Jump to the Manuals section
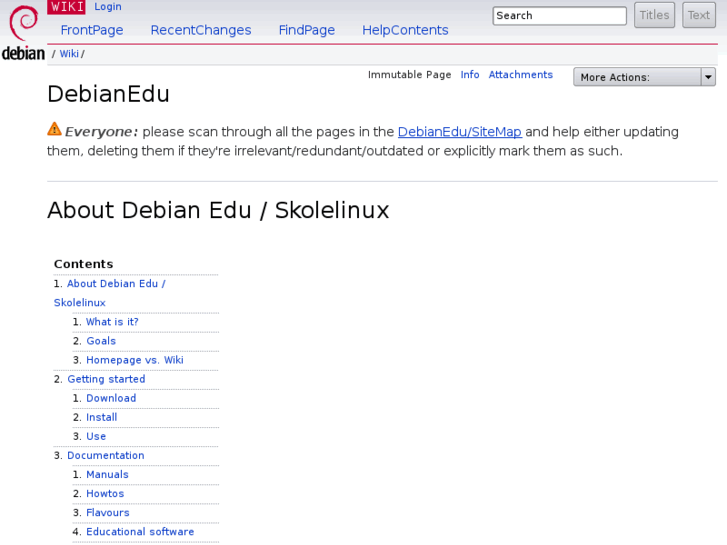This screenshot has height=545, width=727. (107, 474)
